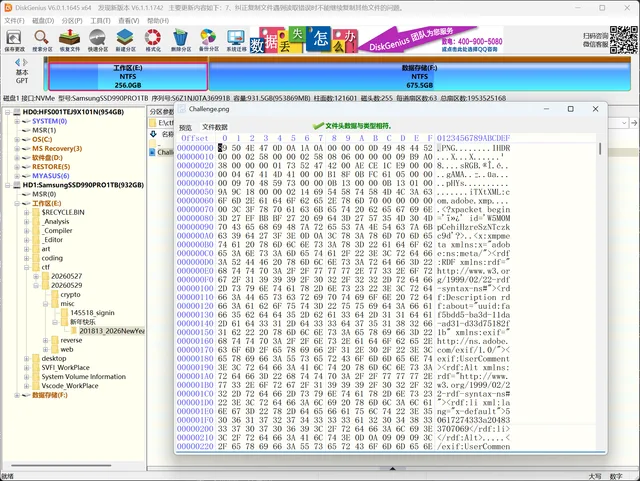640x481 pixels.
Task: Open the 帮助(H) menu
Action: coord(158,21)
